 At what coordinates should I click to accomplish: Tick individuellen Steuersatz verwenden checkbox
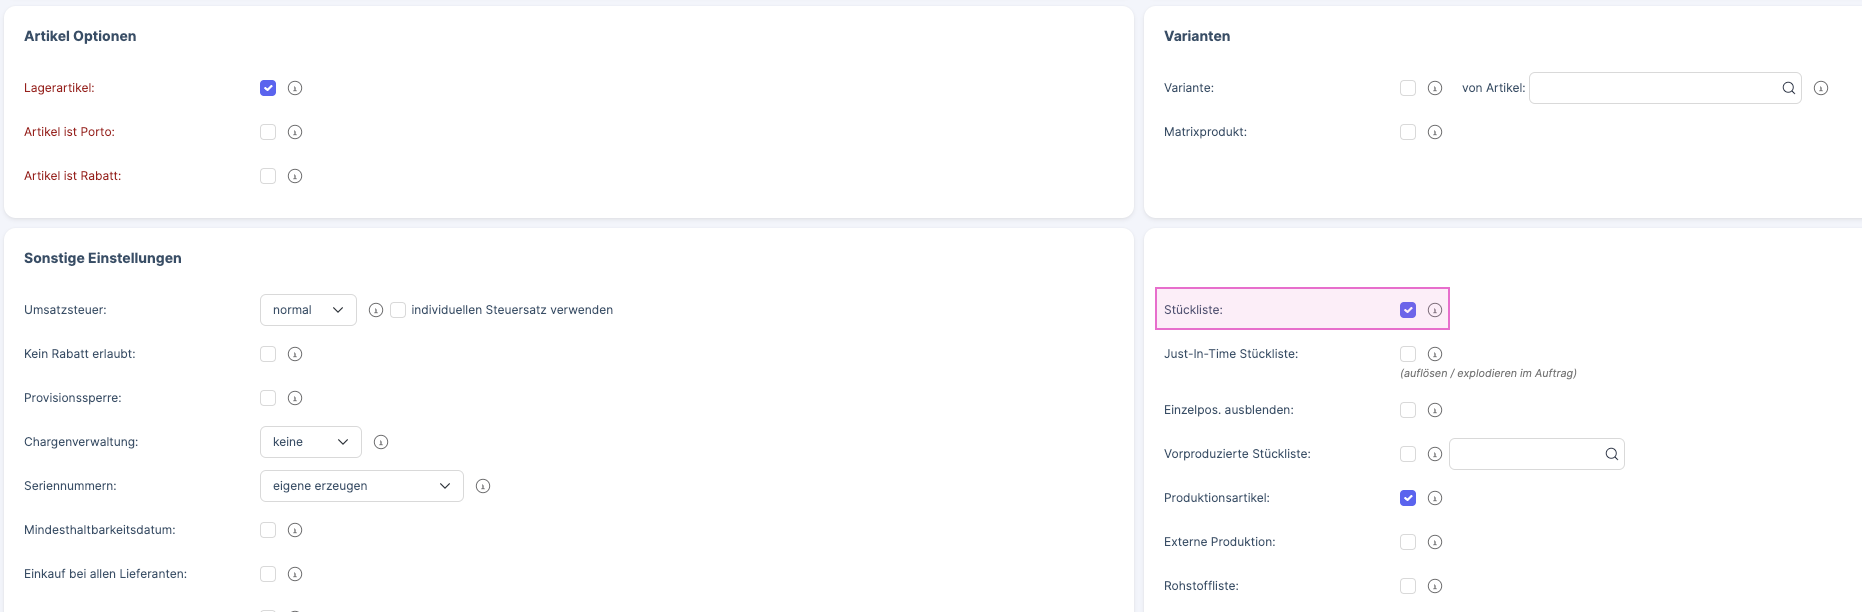point(398,310)
